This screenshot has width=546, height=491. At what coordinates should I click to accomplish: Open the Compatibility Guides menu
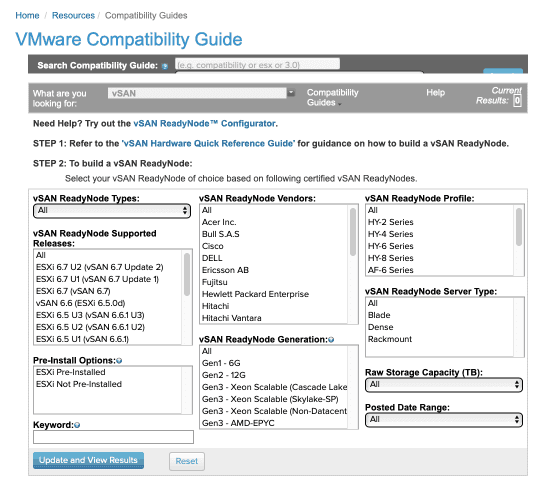pyautogui.click(x=332, y=98)
